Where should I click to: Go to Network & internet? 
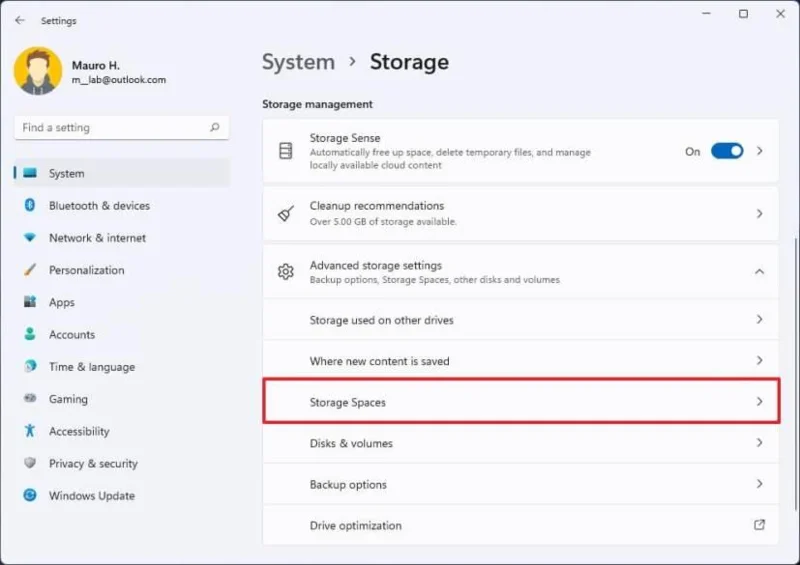coord(122,237)
